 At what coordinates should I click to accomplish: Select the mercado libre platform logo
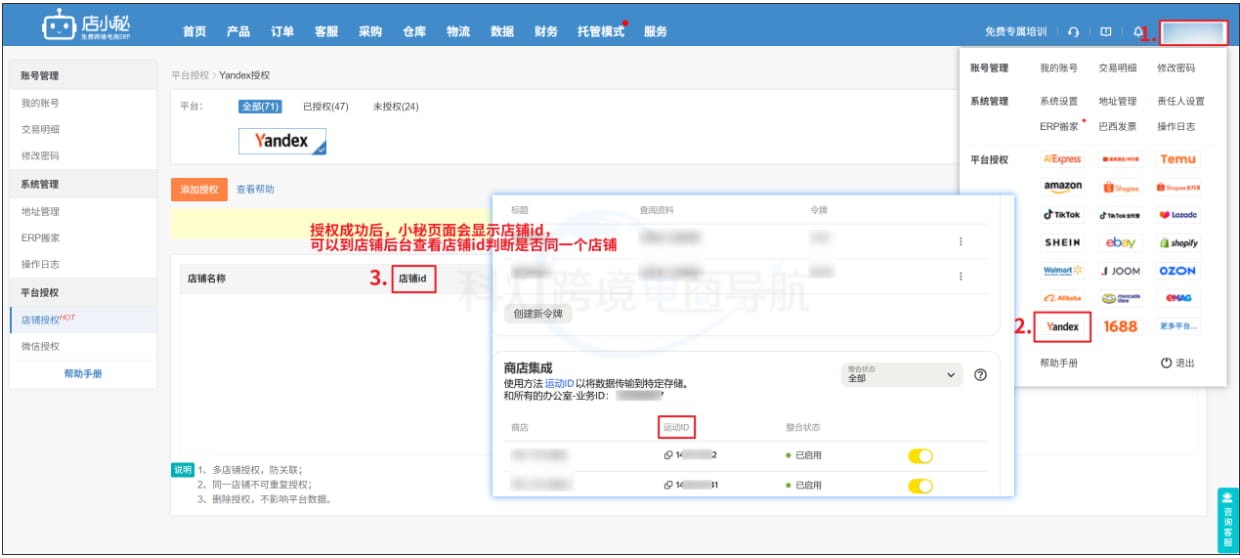pyautogui.click(x=1120, y=298)
